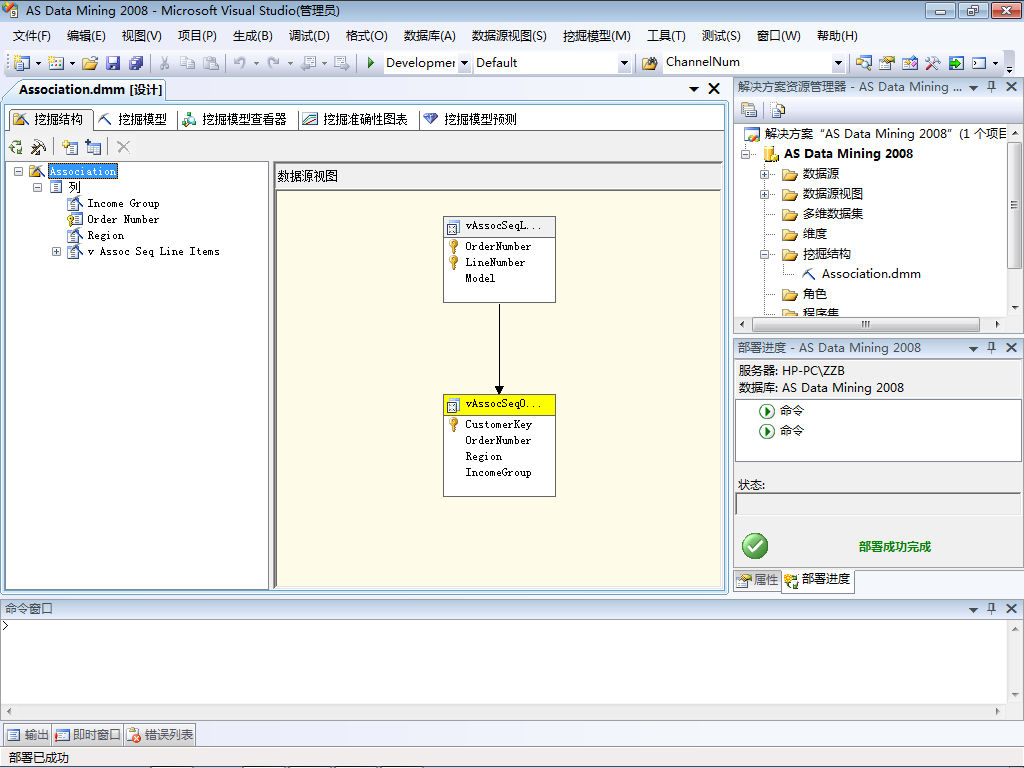Open the Solution Explorer toolbar icon
The height and width of the screenshot is (768, 1024).
pyautogui.click(x=863, y=63)
